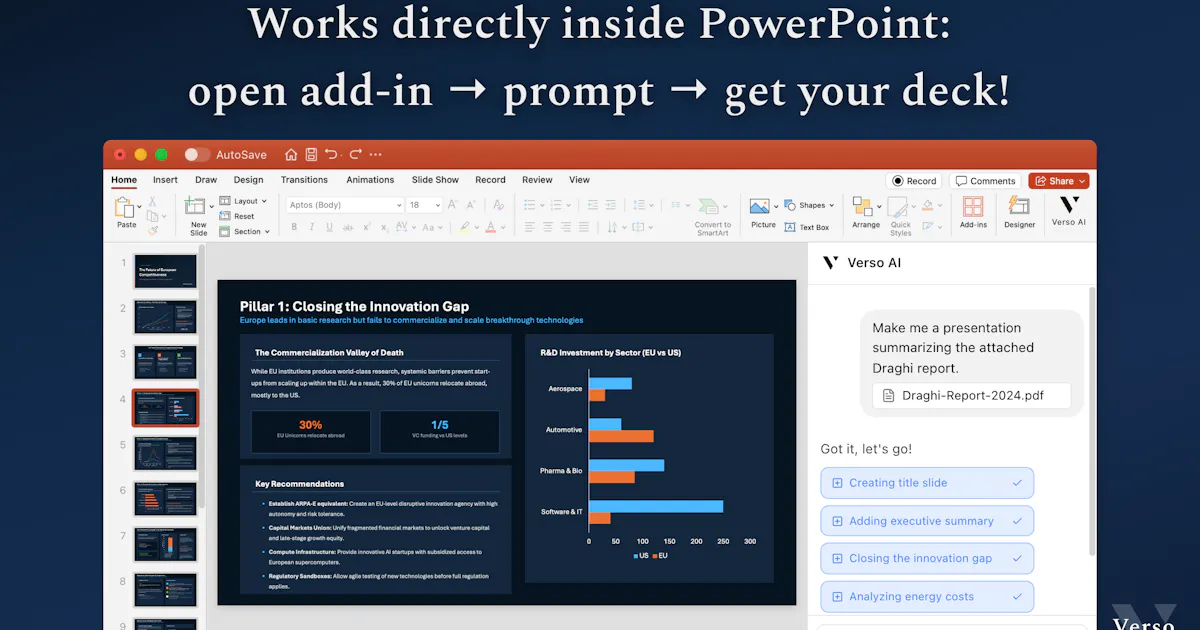Screen dimensions: 1200x630
Task: Insert a Text Box
Action: point(807,227)
